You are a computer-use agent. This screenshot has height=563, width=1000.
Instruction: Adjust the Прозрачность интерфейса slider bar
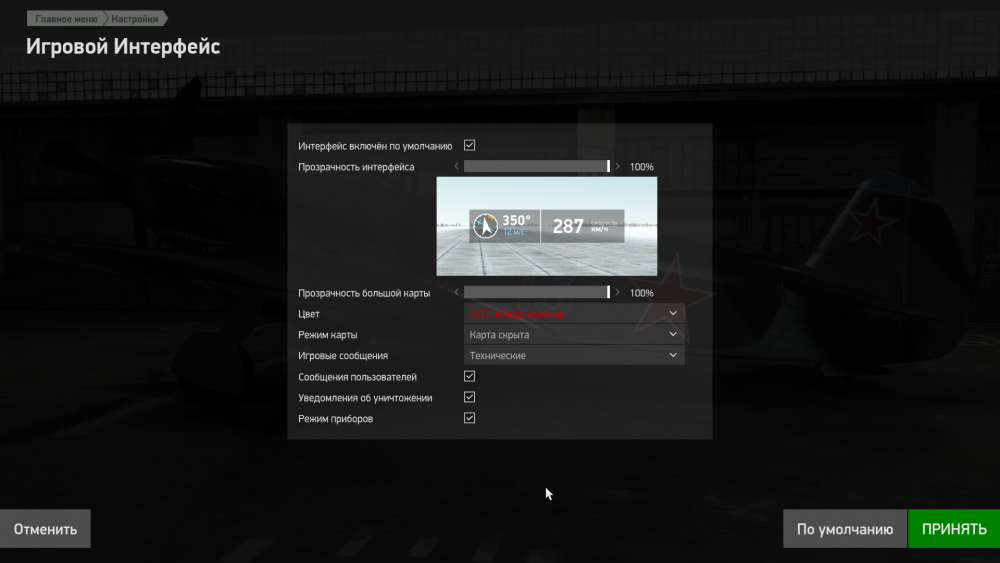click(x=537, y=166)
